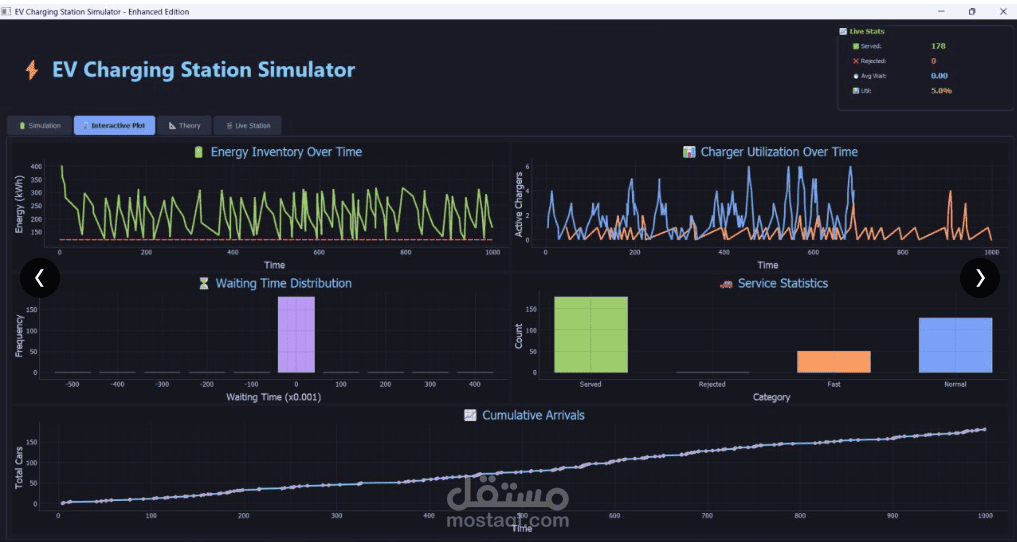Go to the next slide arrow

click(x=979, y=278)
